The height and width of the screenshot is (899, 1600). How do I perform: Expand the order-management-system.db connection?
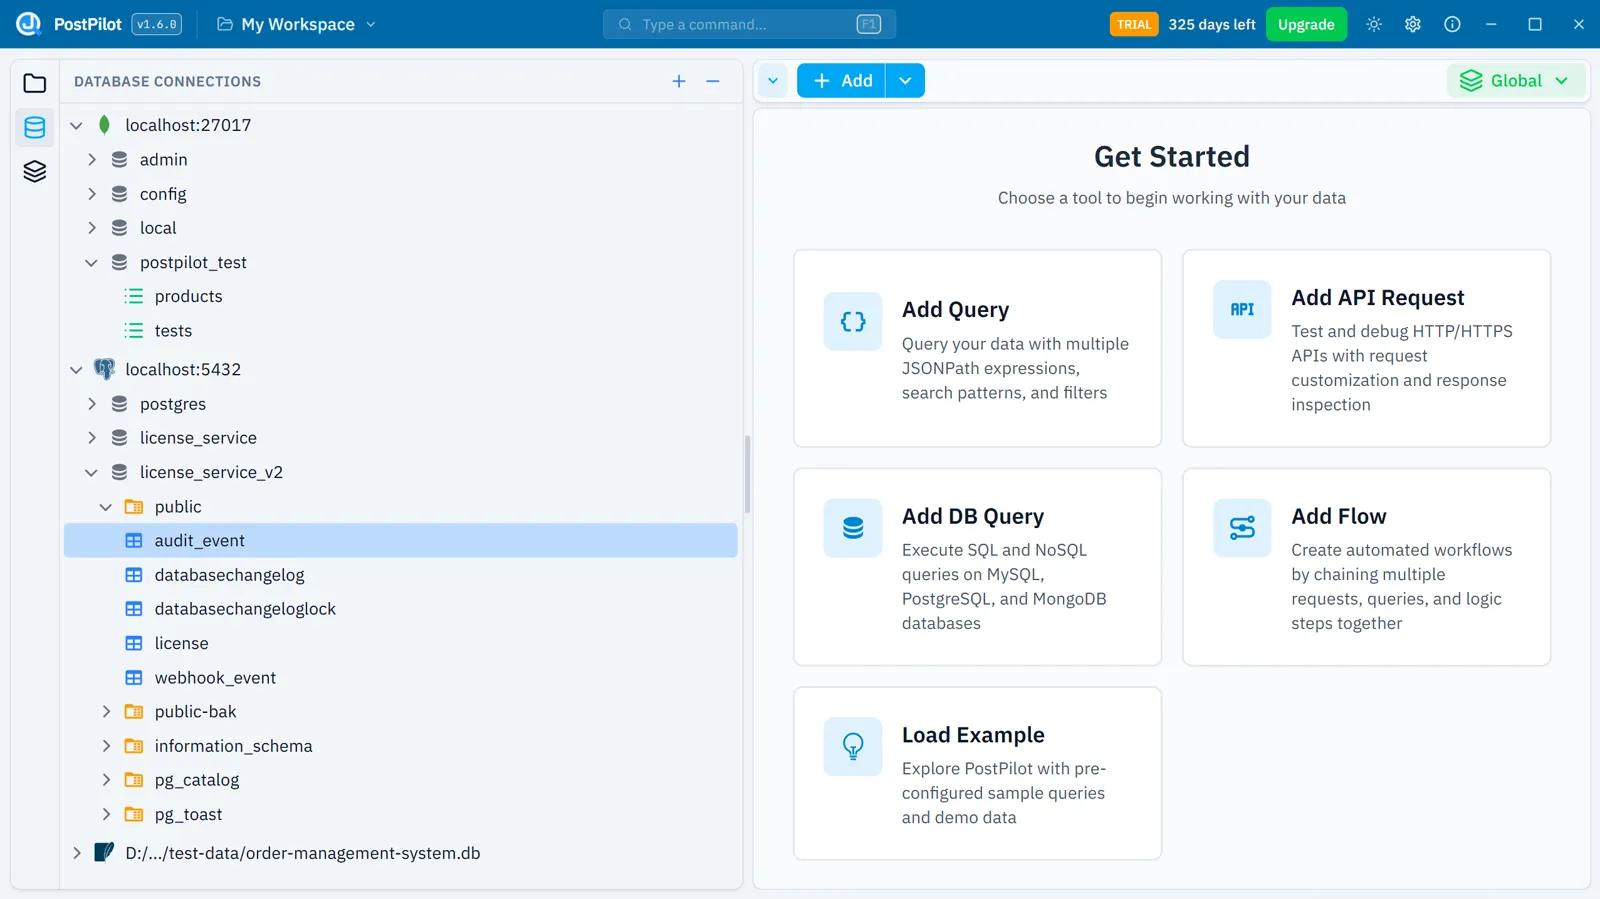point(76,853)
